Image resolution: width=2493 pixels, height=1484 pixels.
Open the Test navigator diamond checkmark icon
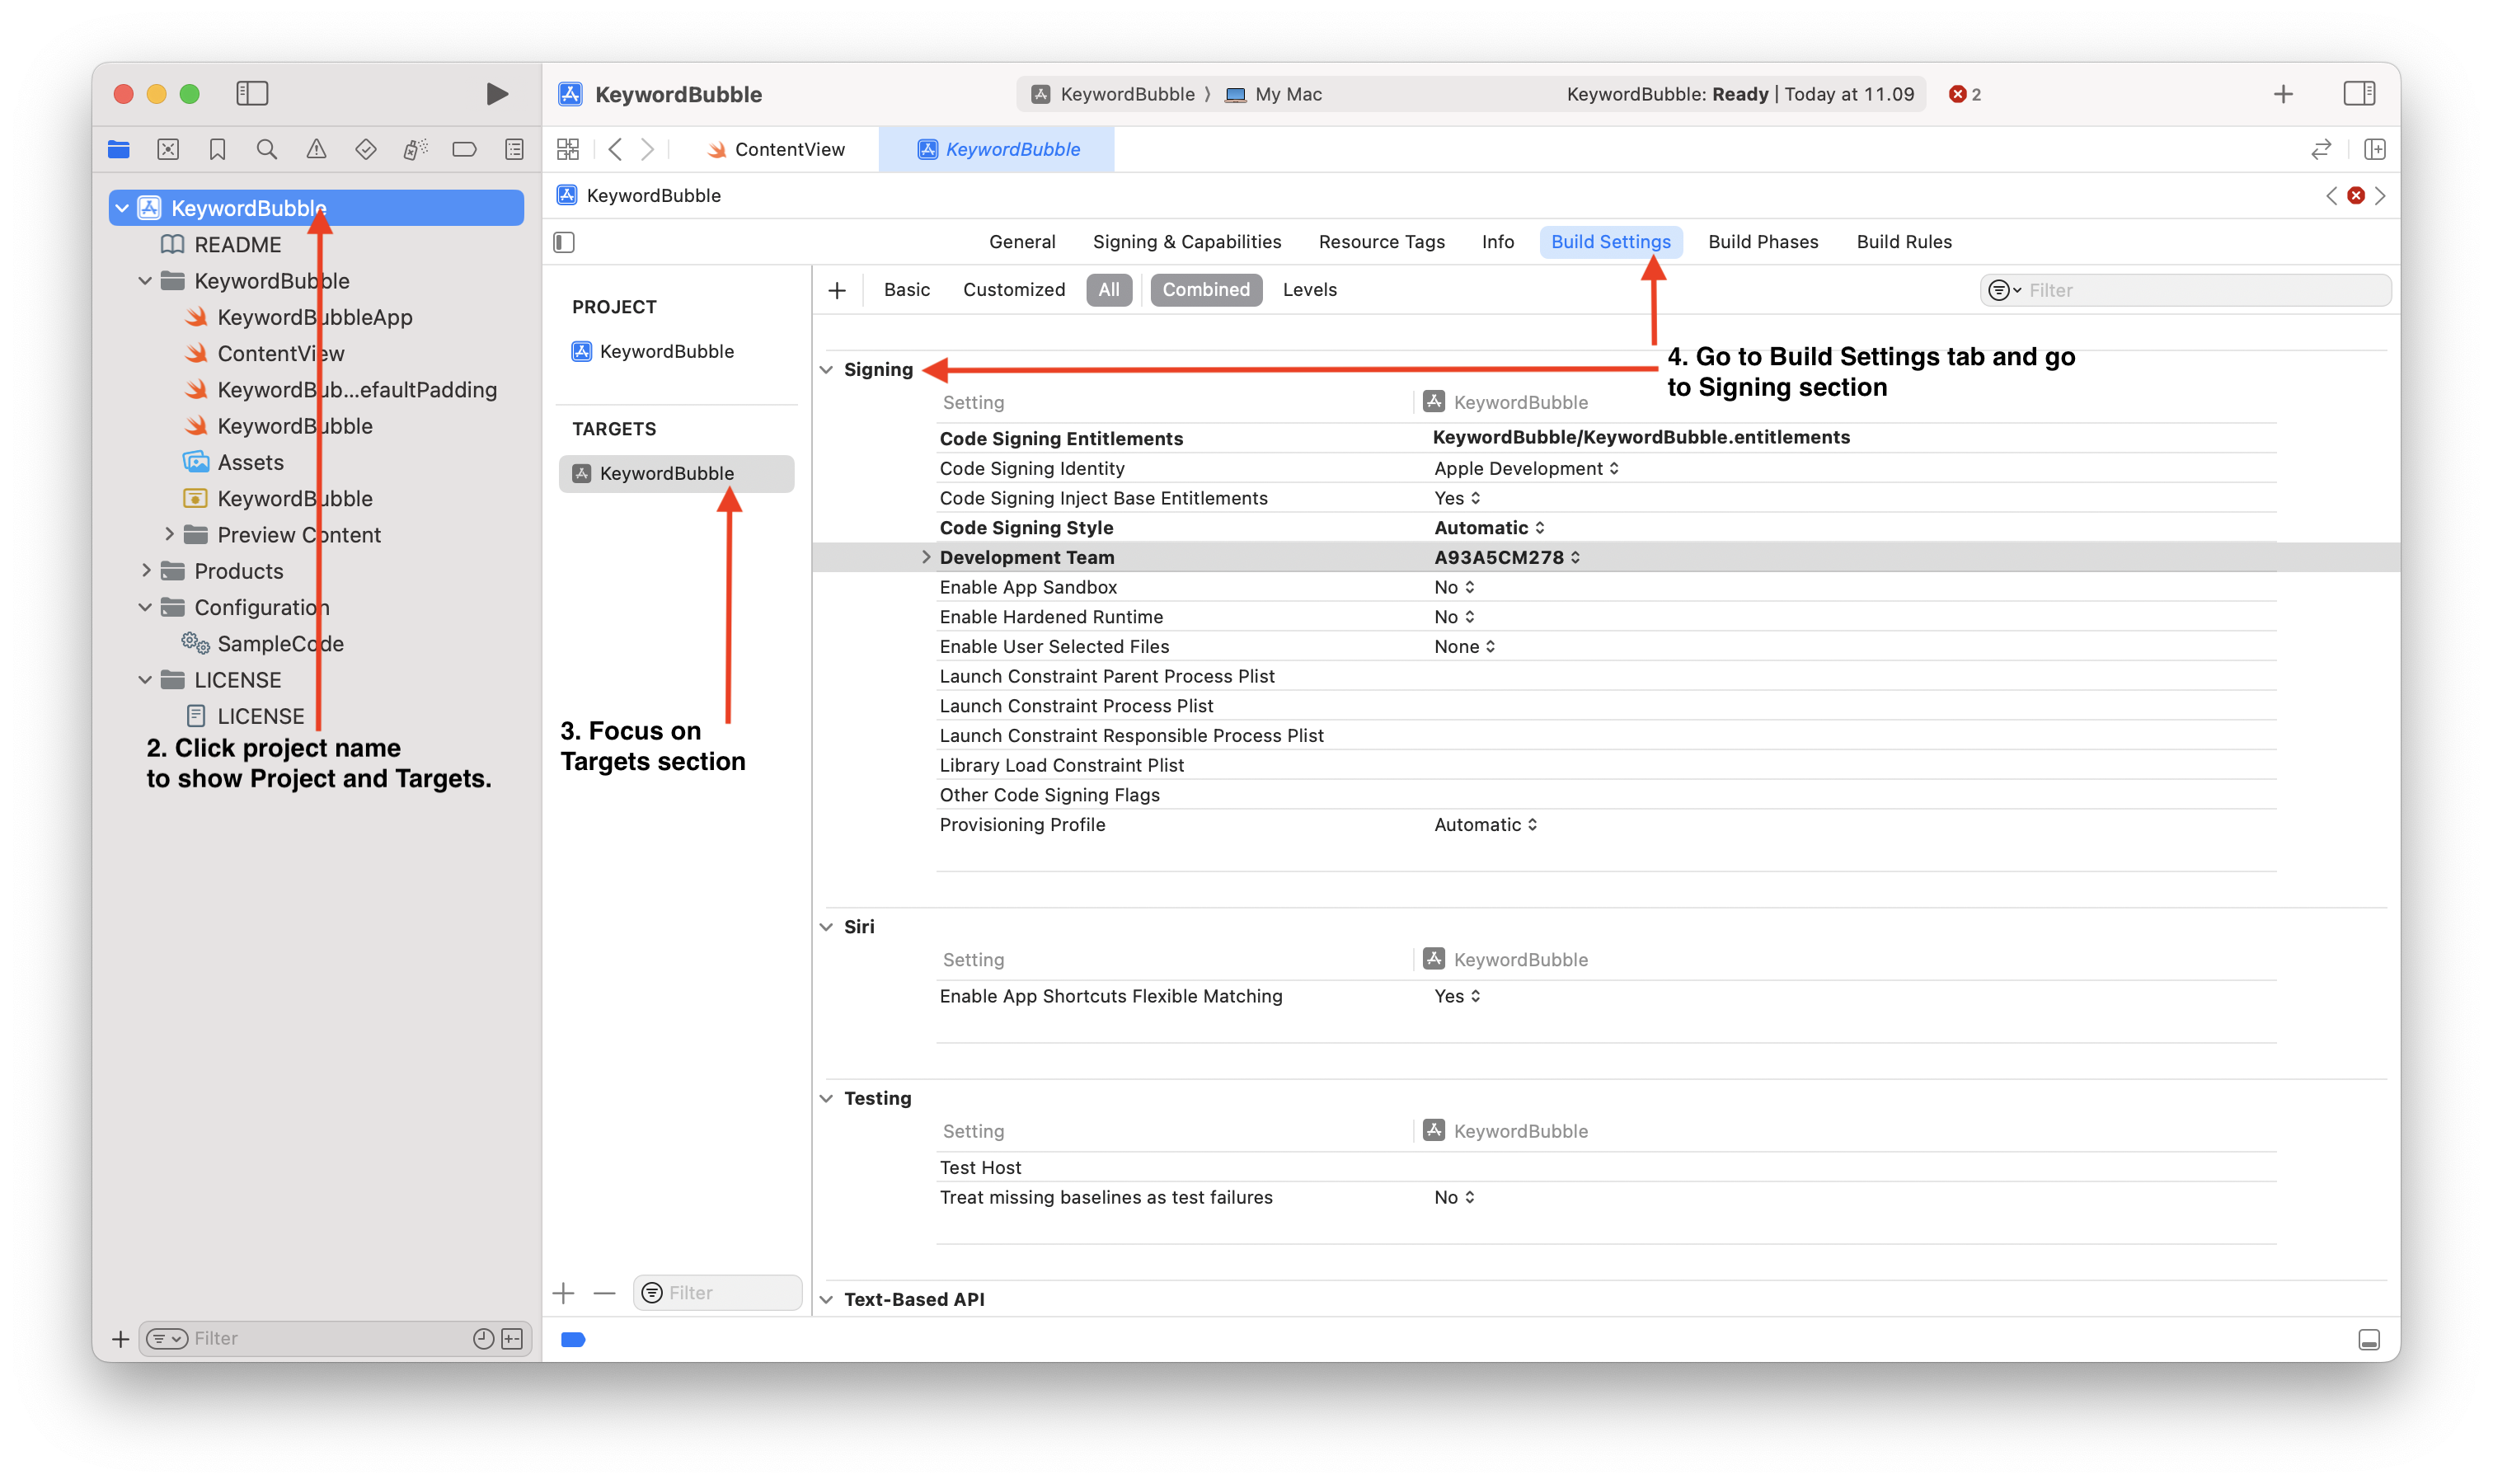tap(366, 148)
